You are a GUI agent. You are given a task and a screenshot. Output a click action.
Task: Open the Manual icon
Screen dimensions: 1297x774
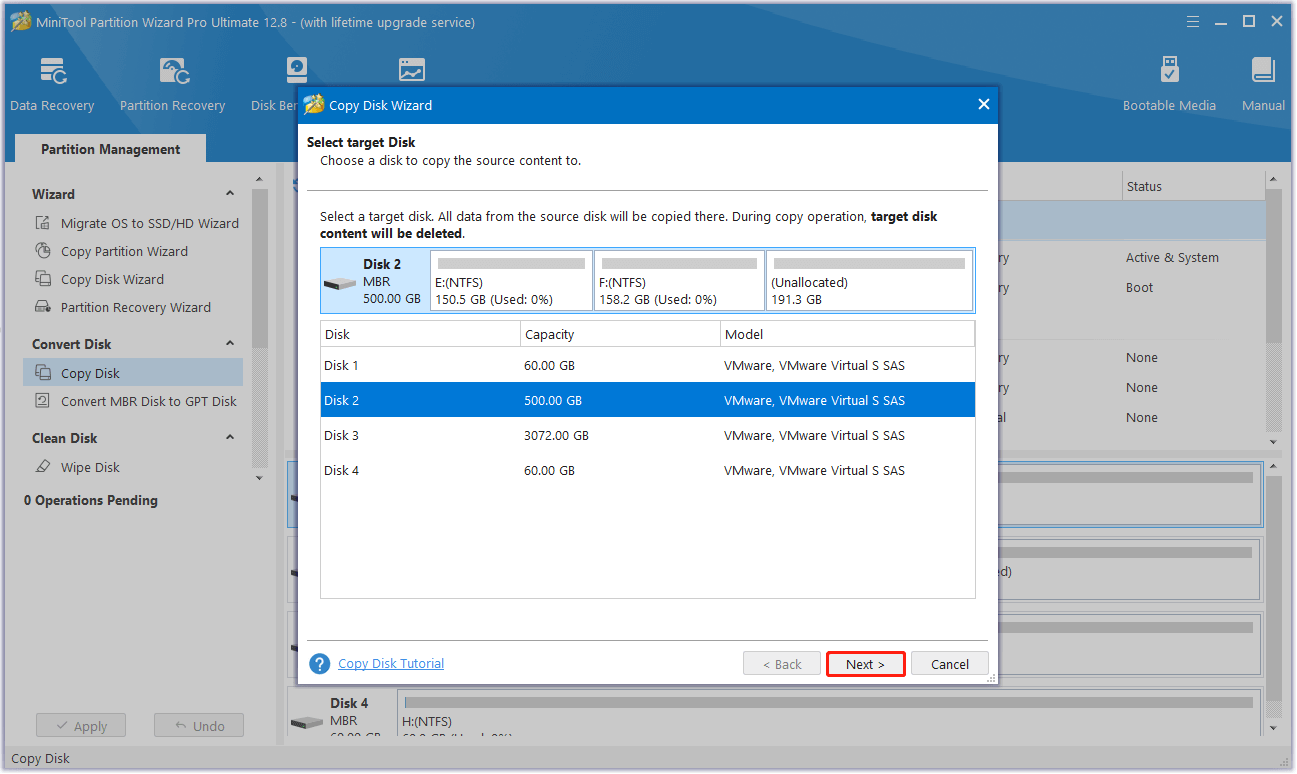coord(1263,84)
